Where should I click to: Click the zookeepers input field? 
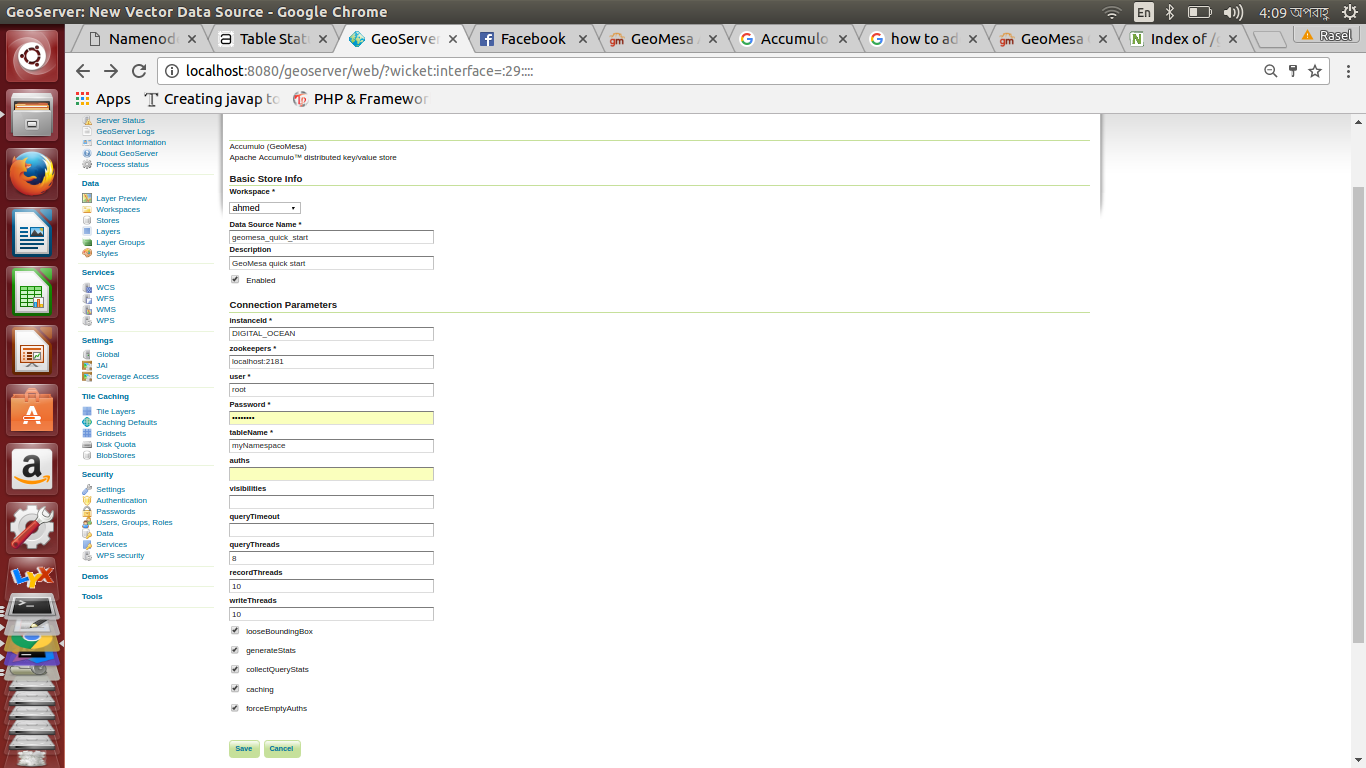[331, 362]
